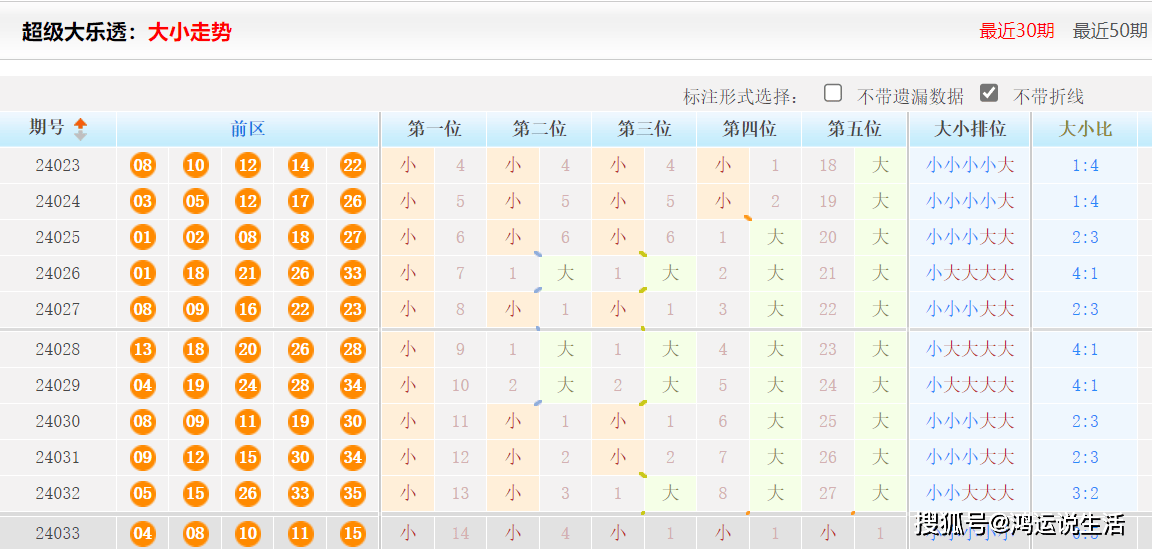The width and height of the screenshot is (1152, 549).
Task: Click ball 22 in row 24023
Action: click(x=353, y=165)
